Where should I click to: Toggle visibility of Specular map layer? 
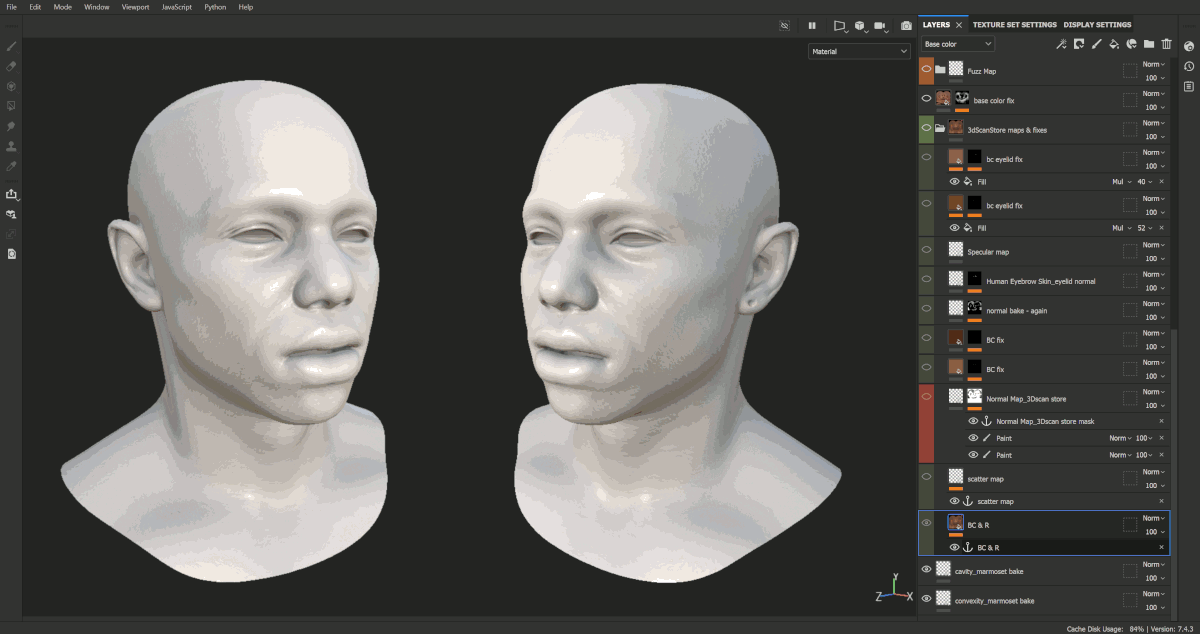927,251
